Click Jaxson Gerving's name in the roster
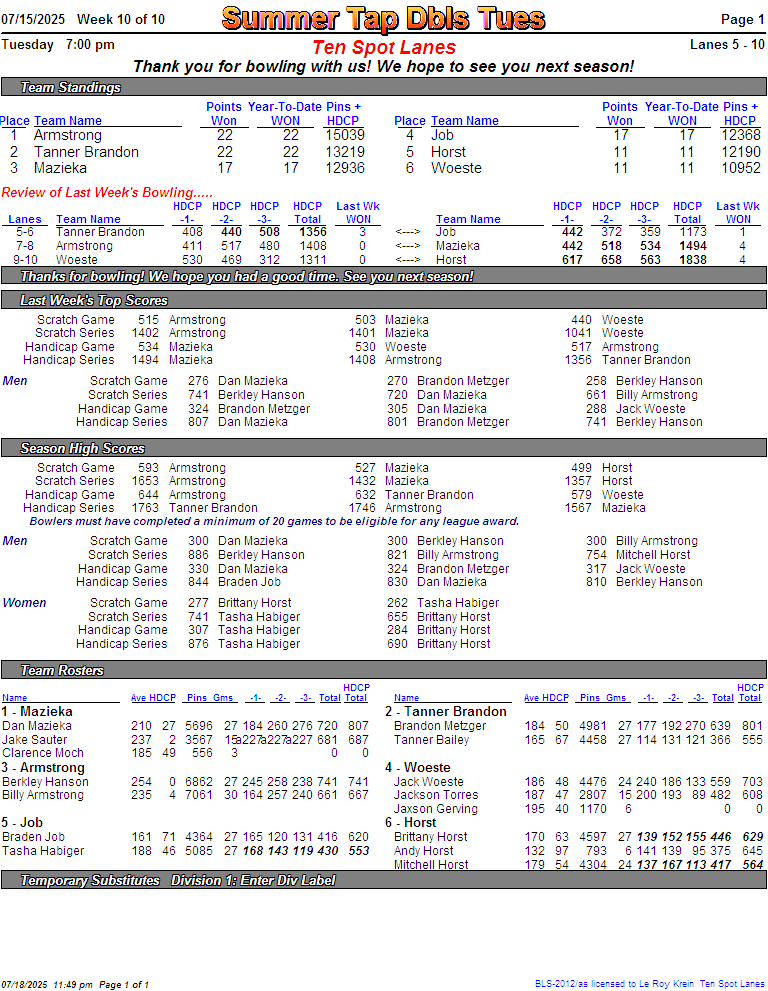The height and width of the screenshot is (991, 768). point(435,809)
